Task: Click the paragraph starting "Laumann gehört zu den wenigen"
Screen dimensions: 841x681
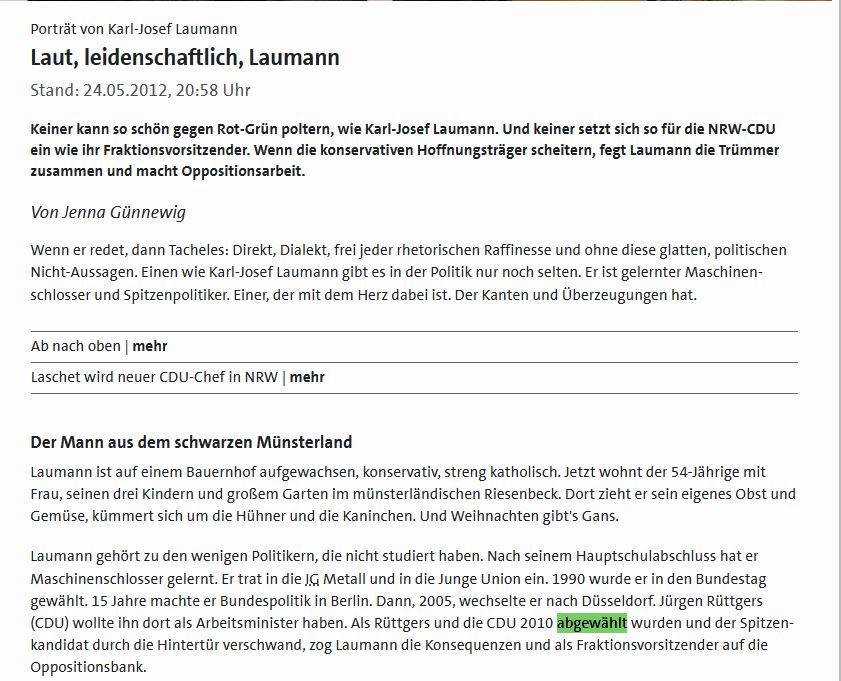Action: [412, 612]
